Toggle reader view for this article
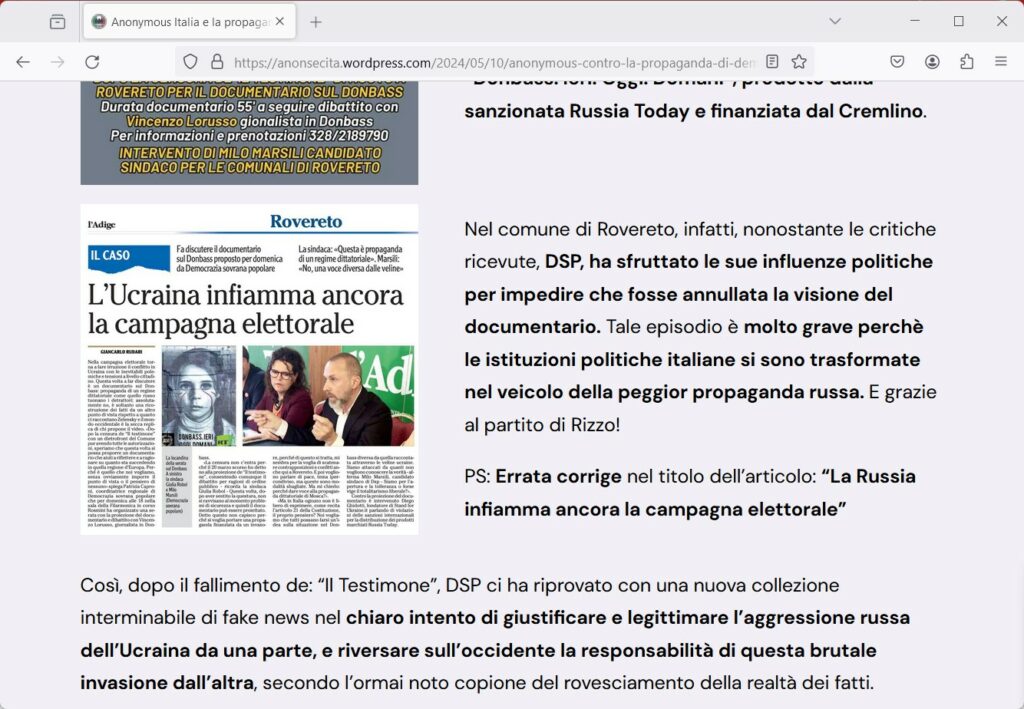Viewport: 1024px width, 709px height. pyautogui.click(x=772, y=62)
